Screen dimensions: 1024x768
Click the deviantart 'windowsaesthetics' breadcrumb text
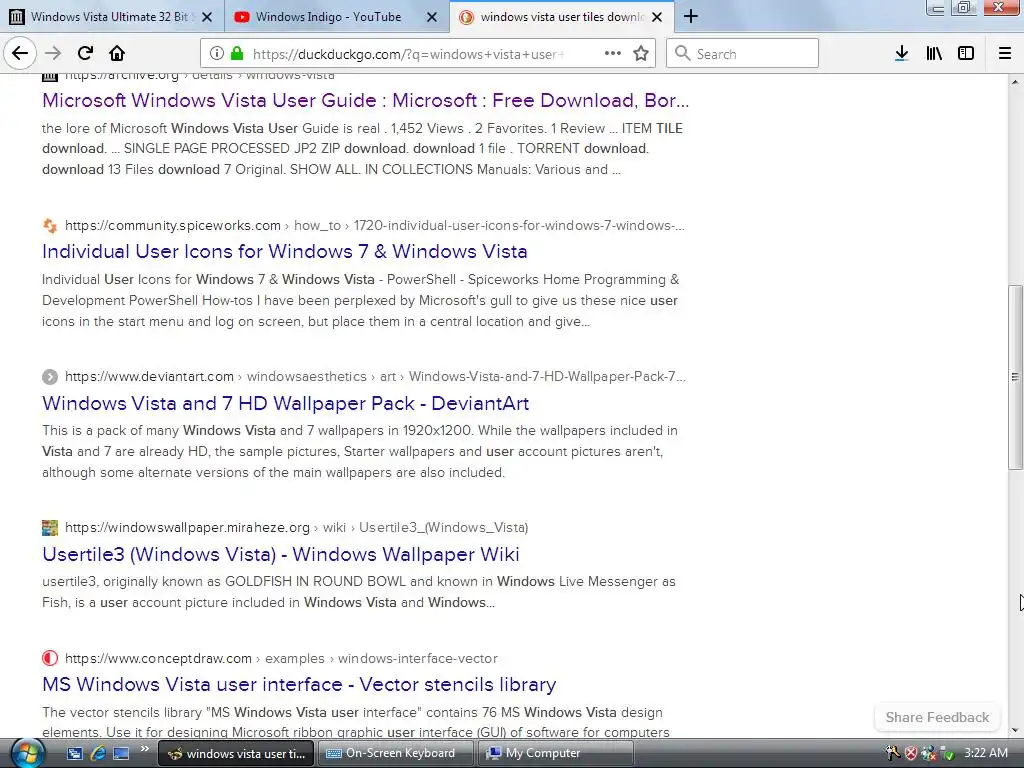pos(306,377)
